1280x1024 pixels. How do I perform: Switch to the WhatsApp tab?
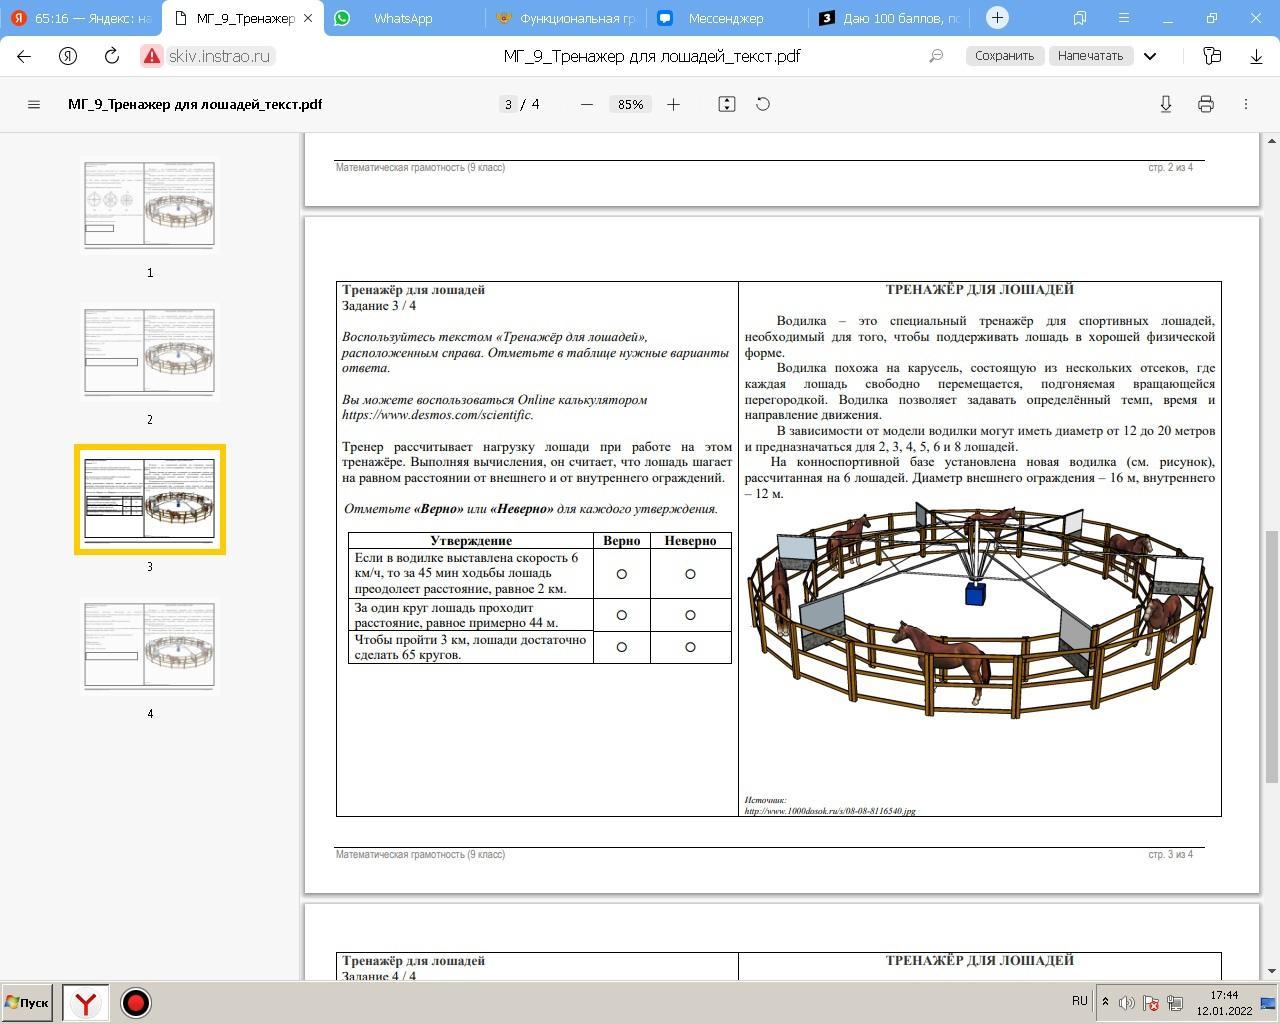[403, 18]
